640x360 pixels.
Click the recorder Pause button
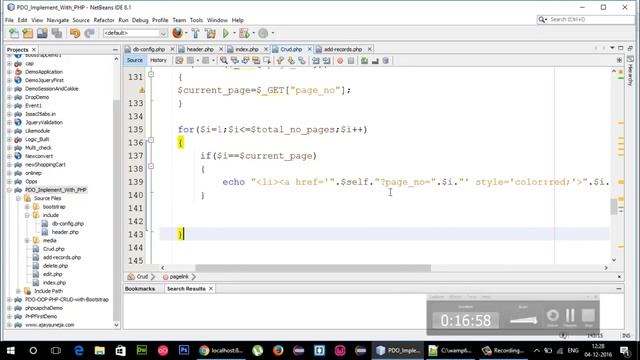tap(570, 316)
